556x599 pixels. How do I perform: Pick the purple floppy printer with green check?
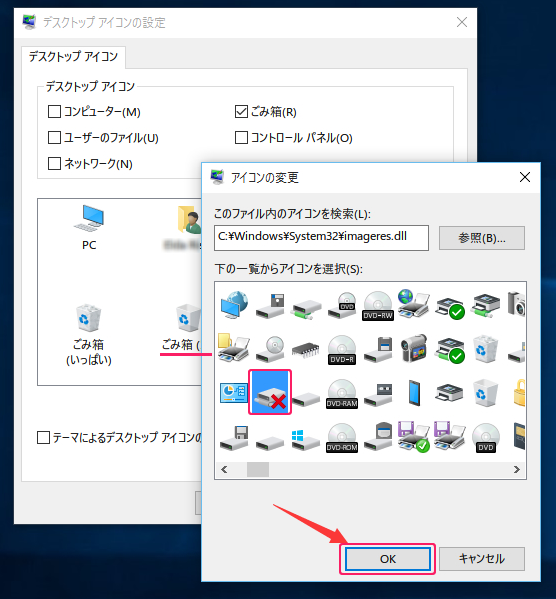414,436
